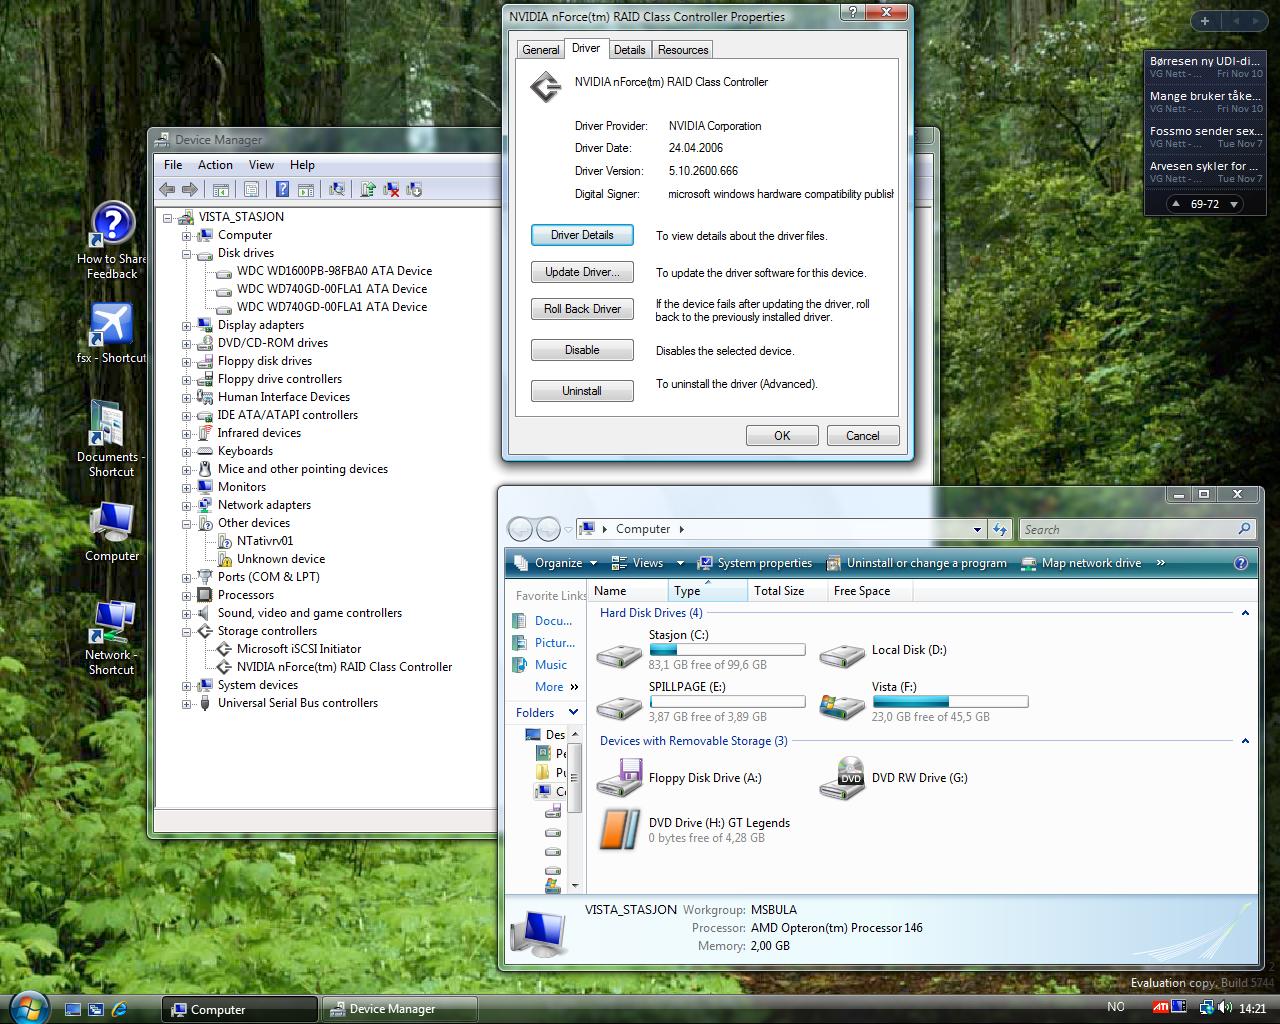This screenshot has width=1280, height=1024.
Task: Click Map network drive in Explorer toolbar
Action: [1081, 563]
